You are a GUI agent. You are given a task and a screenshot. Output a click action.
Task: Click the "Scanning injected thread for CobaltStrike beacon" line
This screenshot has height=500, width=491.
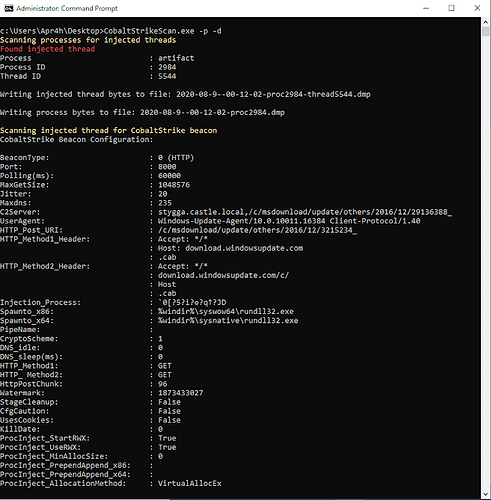(109, 130)
